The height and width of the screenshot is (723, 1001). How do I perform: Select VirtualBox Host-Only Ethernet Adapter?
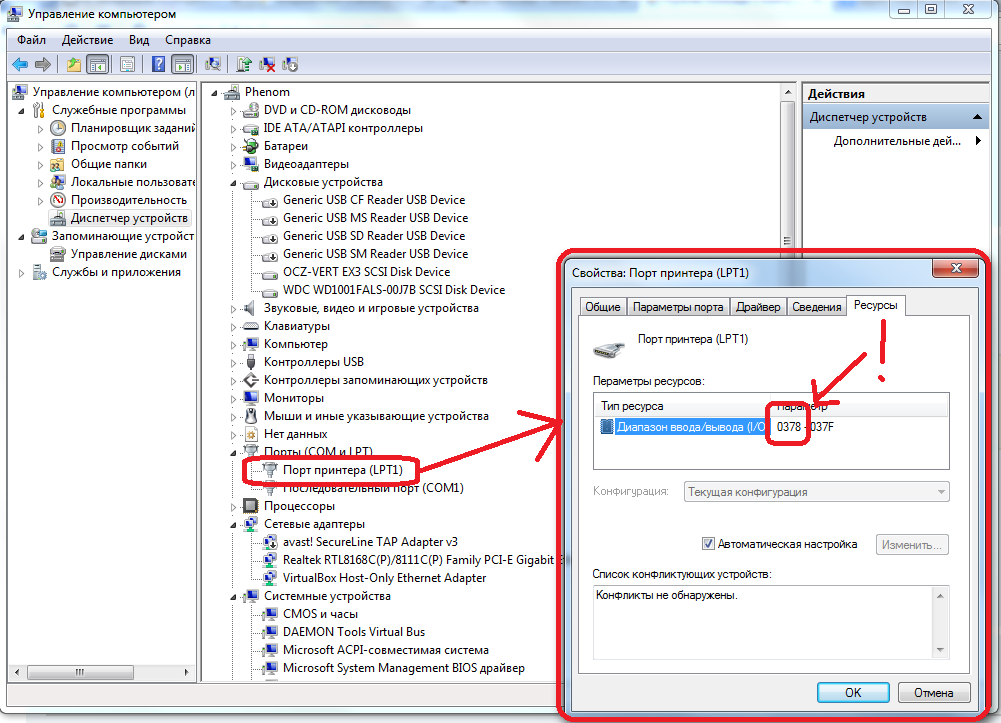[x=384, y=578]
